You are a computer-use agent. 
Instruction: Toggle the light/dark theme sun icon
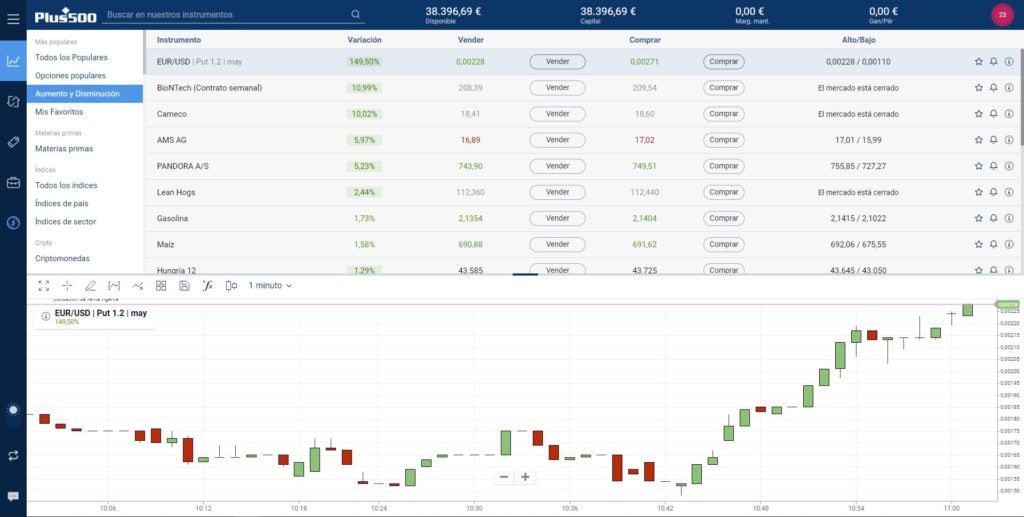click(x=13, y=410)
